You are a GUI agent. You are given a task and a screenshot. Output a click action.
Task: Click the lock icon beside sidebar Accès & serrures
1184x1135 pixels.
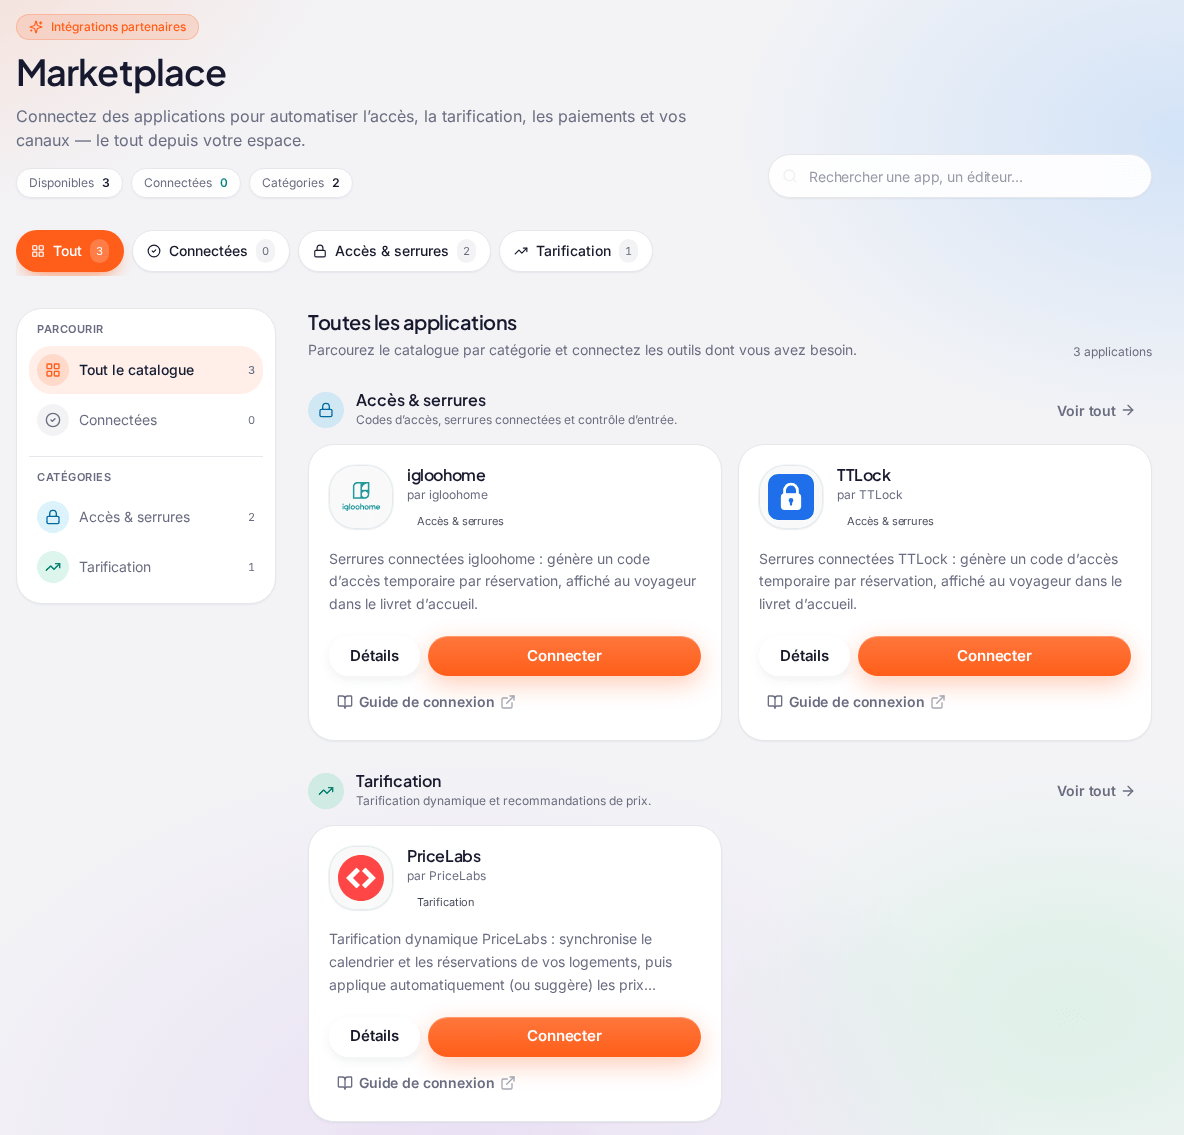(x=53, y=517)
